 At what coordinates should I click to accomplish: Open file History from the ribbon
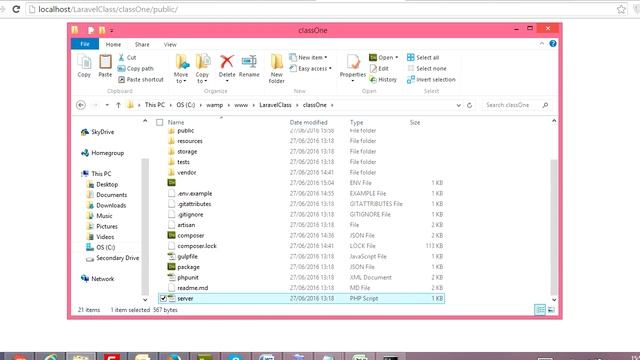pyautogui.click(x=383, y=80)
